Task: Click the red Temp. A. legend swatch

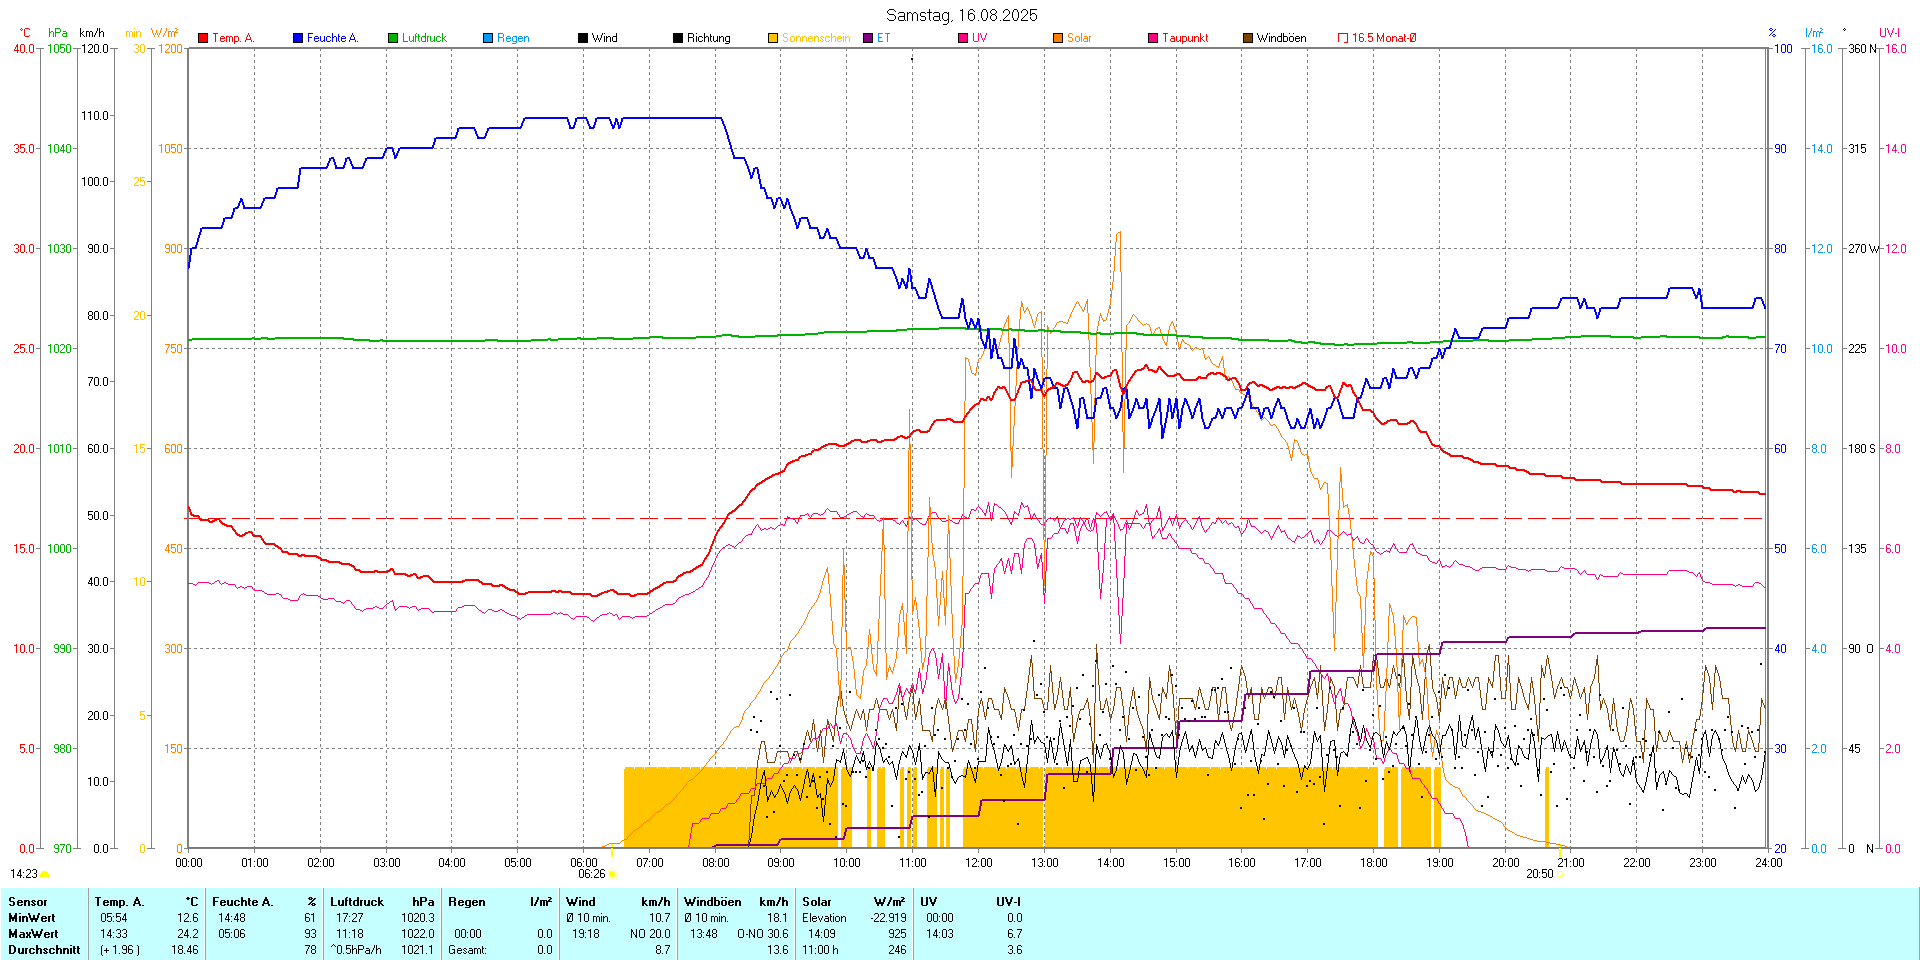Action: [203, 38]
